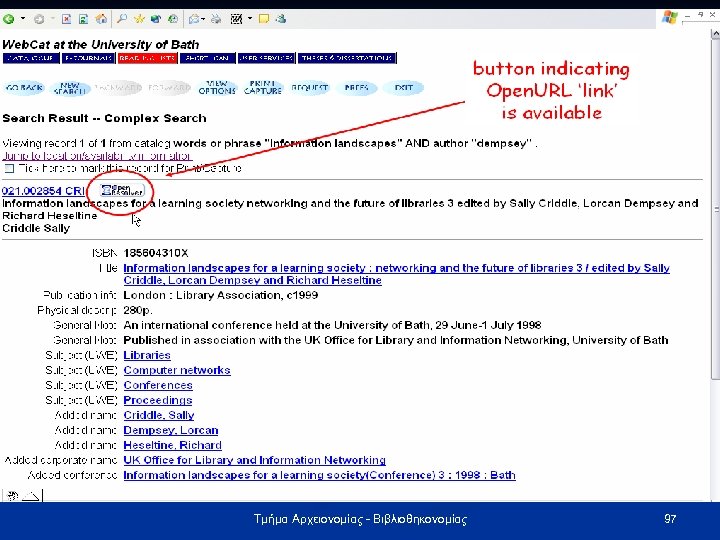Click the ISBN value 185604310X

click(x=156, y=253)
